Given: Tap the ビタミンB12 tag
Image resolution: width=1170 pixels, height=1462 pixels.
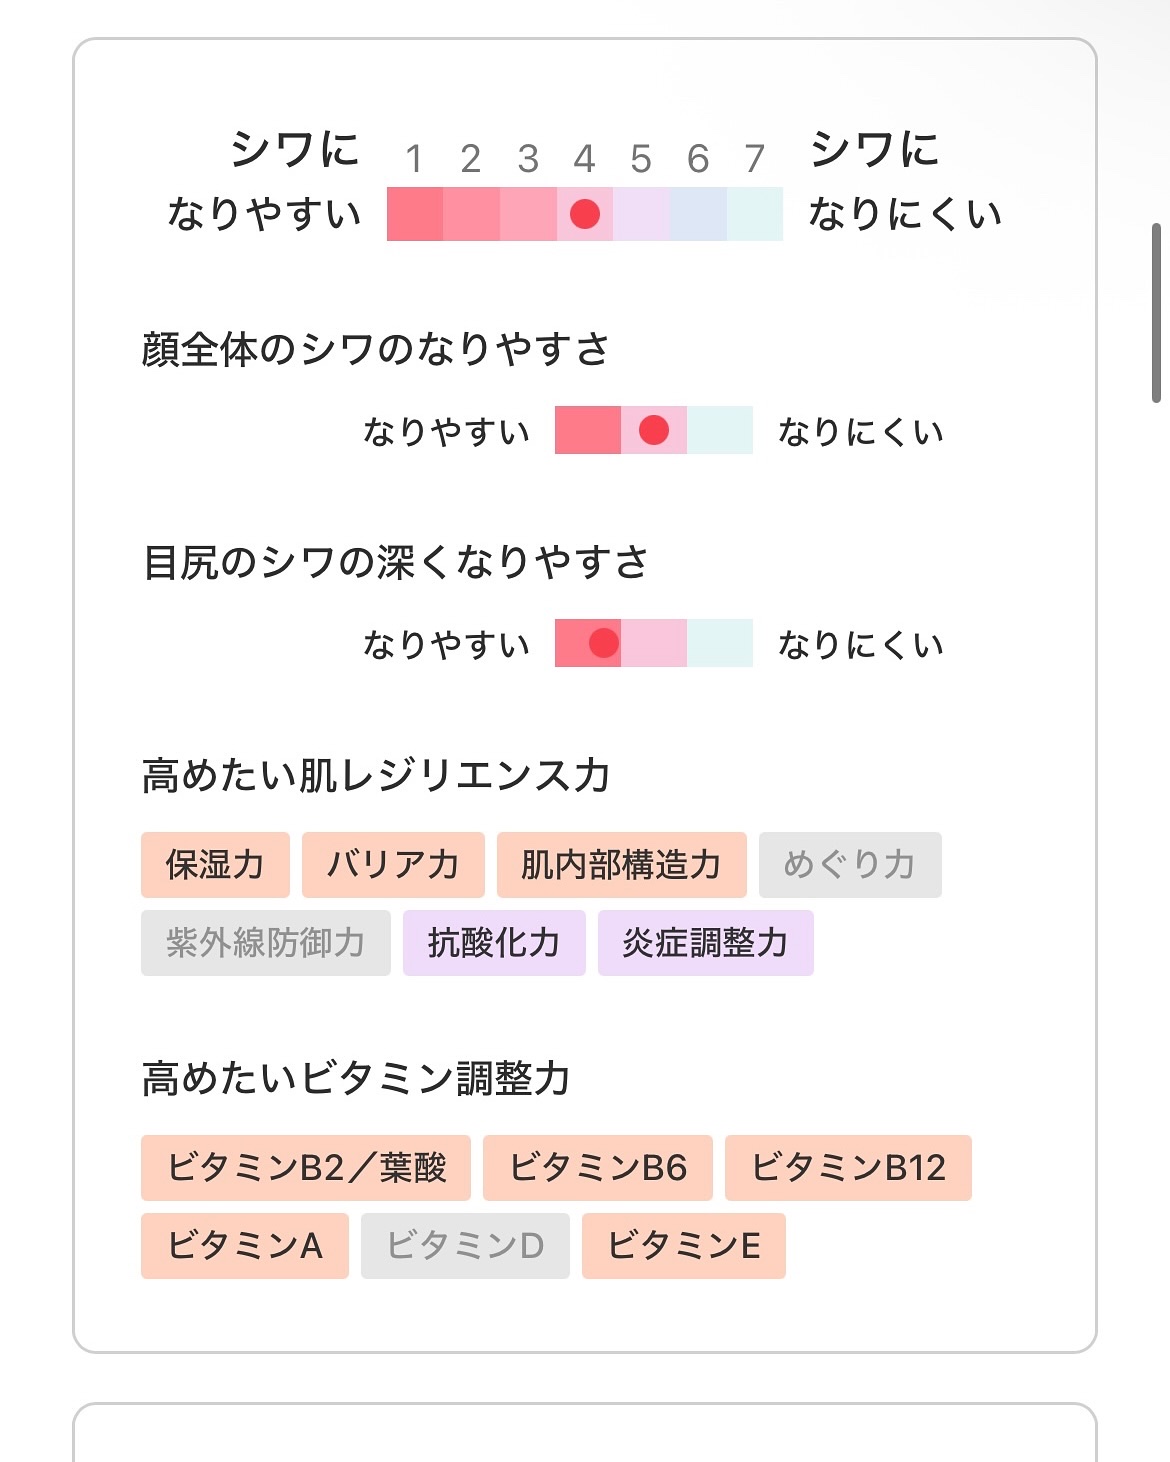Looking at the screenshot, I should tap(848, 1168).
